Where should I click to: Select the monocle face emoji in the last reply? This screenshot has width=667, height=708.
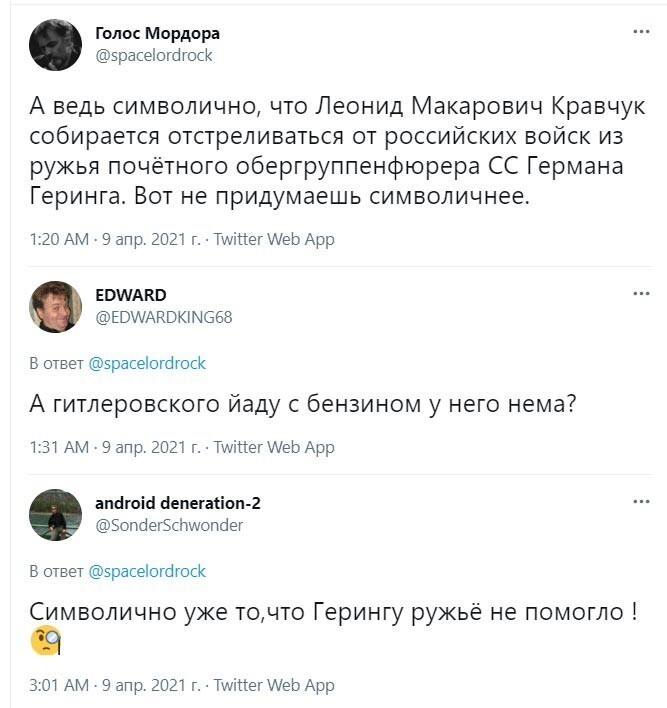pyautogui.click(x=46, y=641)
